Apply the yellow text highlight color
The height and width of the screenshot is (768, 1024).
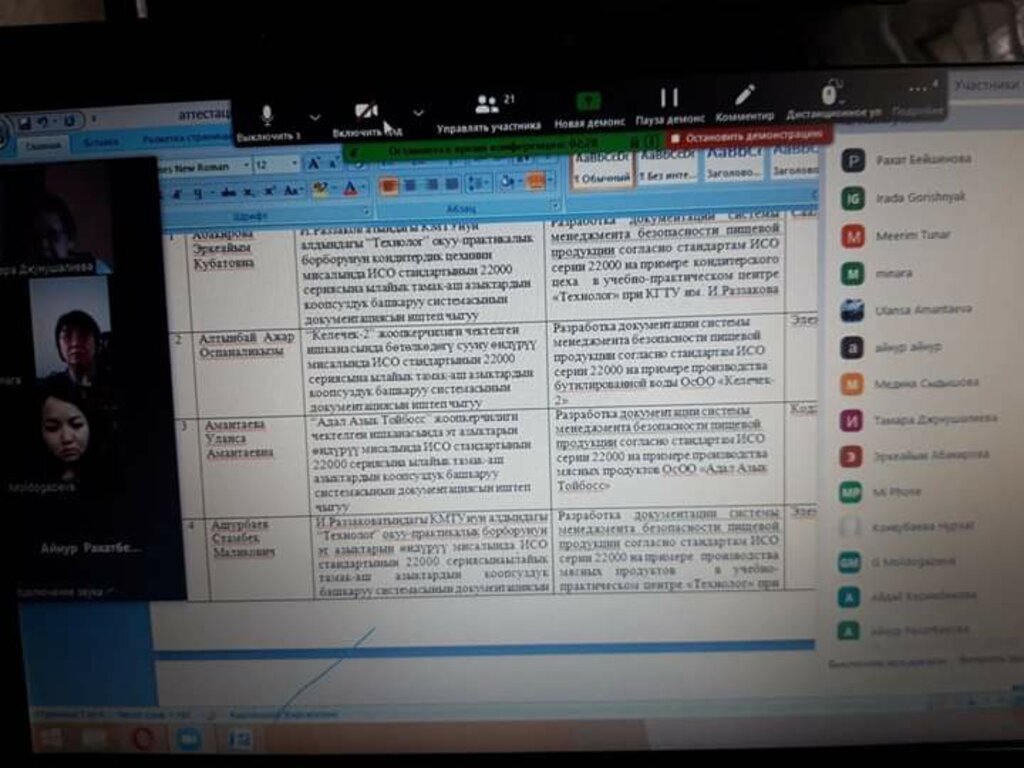click(320, 189)
